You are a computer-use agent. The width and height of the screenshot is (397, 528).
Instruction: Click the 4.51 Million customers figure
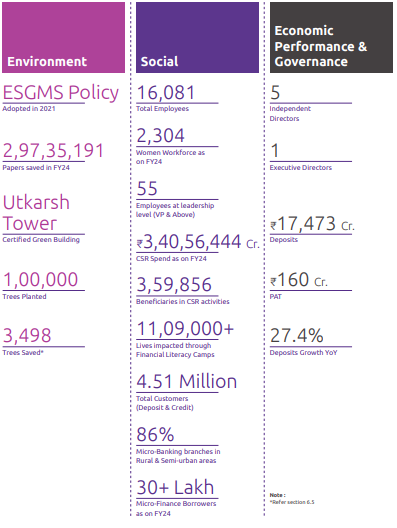click(x=187, y=382)
